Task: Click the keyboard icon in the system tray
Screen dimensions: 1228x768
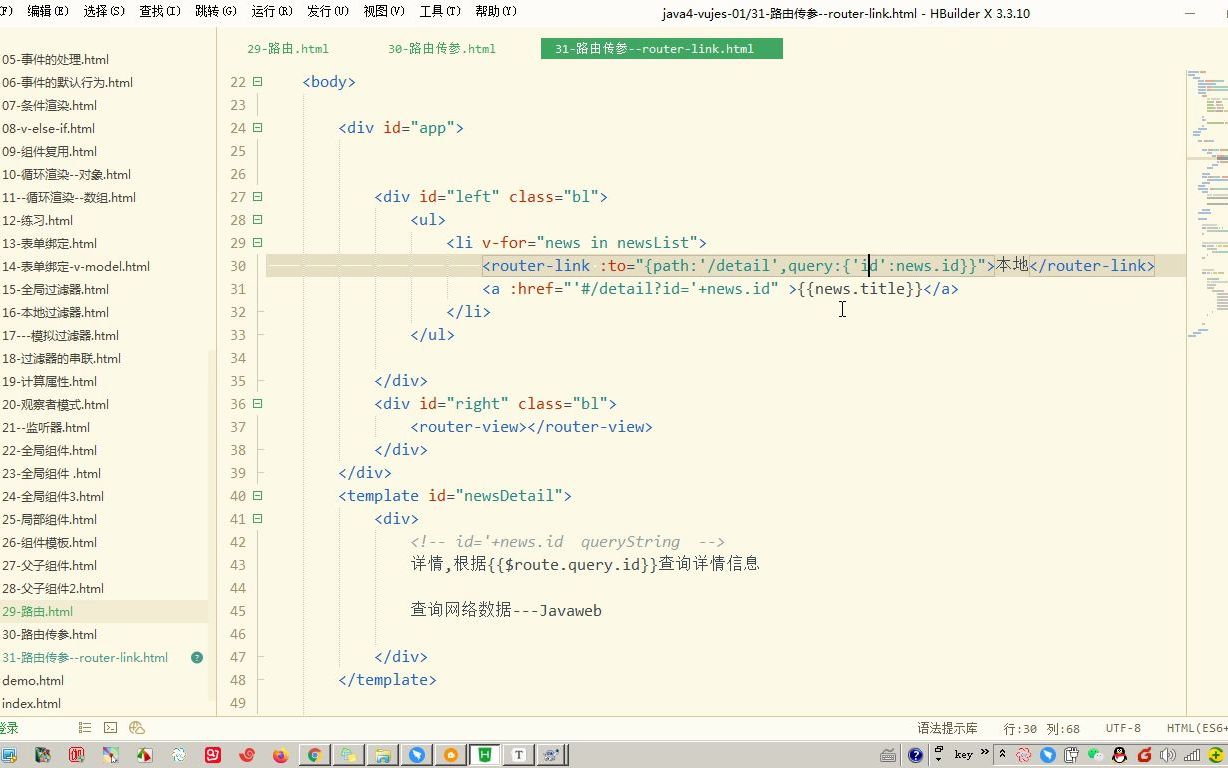Action: (888, 755)
